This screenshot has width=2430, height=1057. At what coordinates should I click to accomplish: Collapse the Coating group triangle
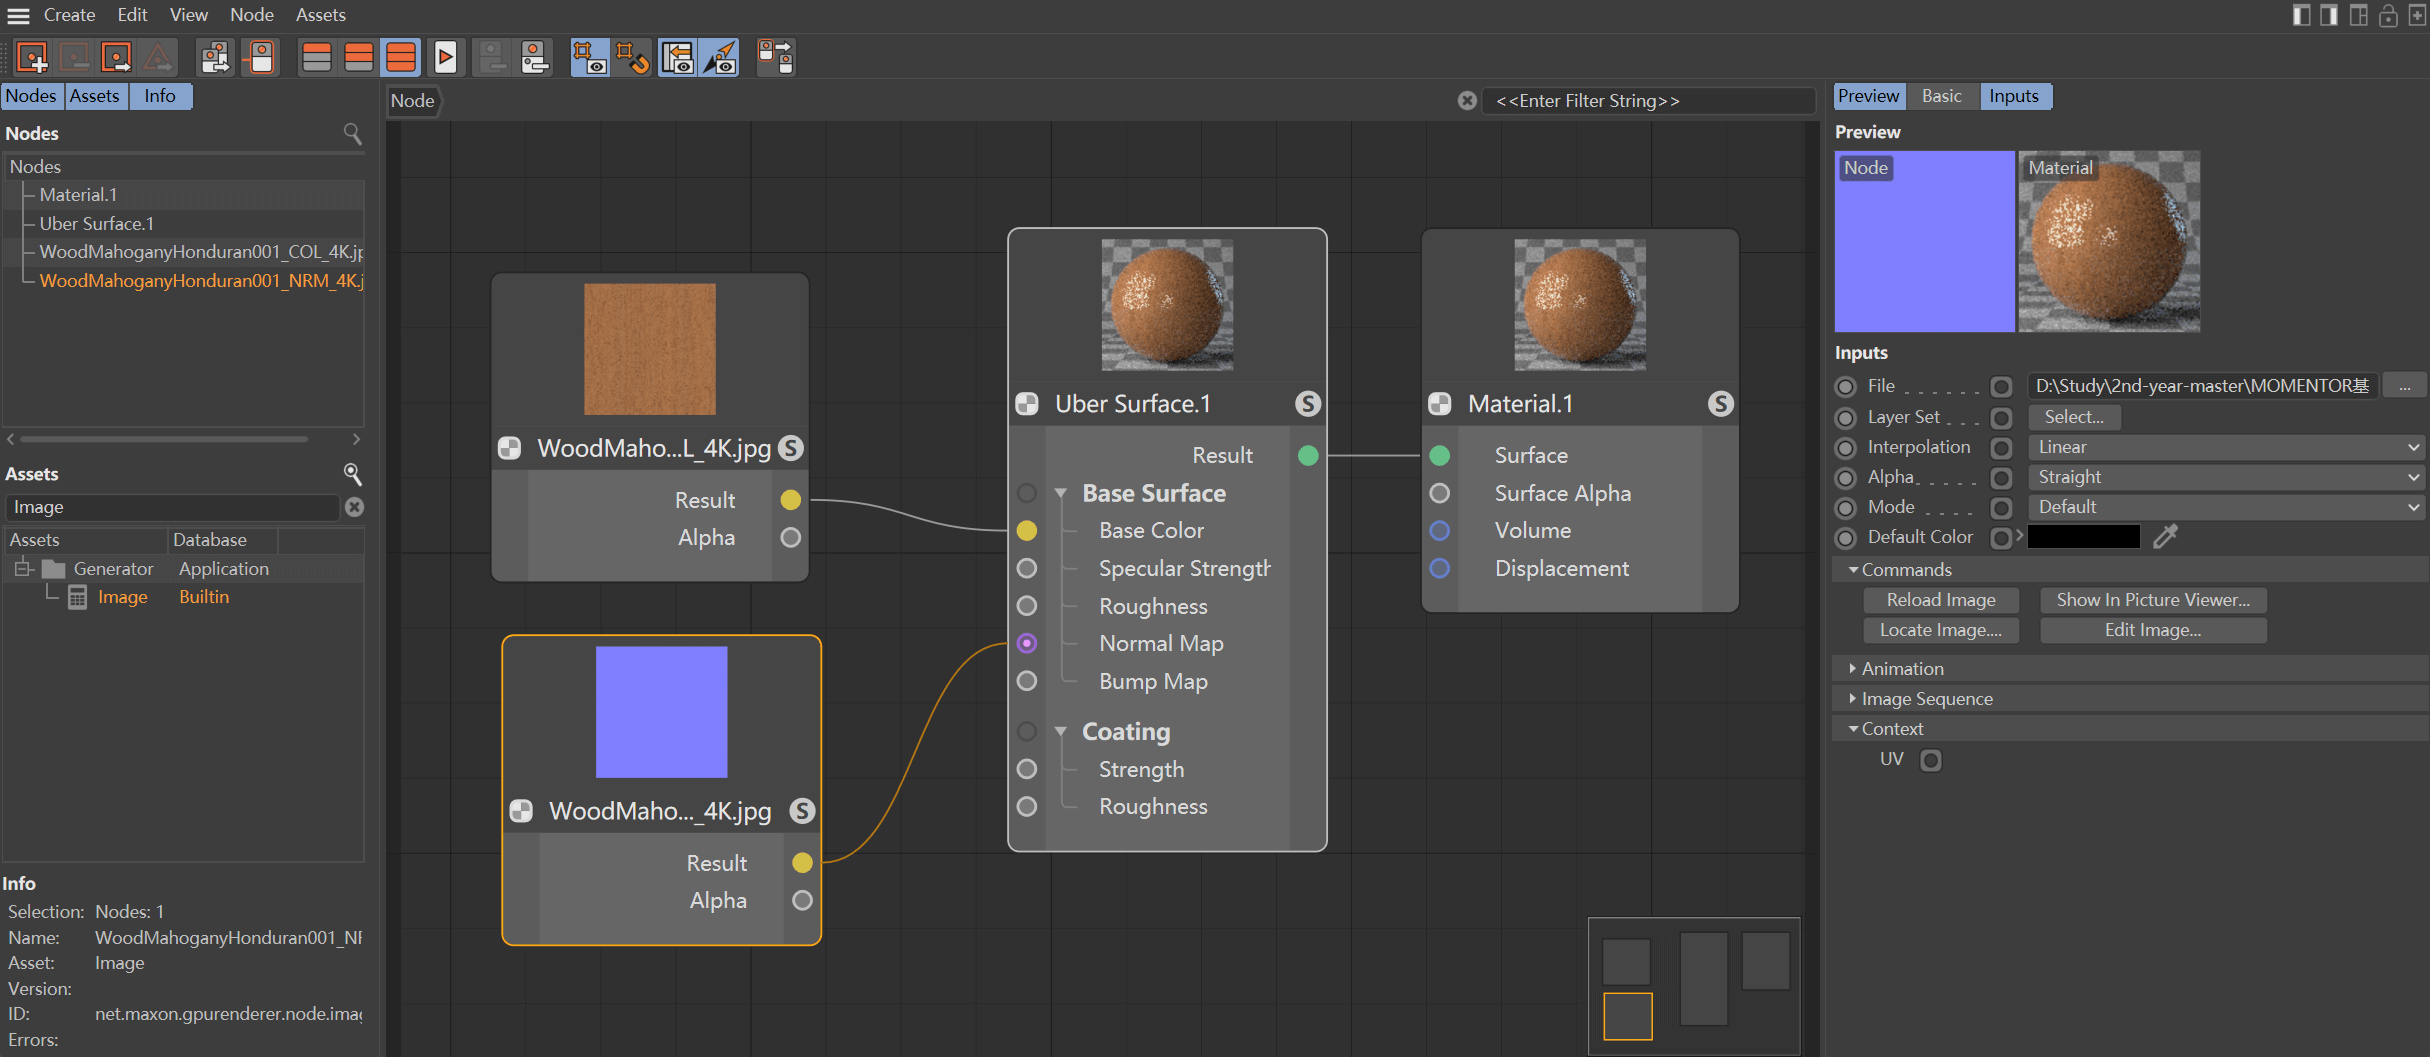pos(1061,731)
